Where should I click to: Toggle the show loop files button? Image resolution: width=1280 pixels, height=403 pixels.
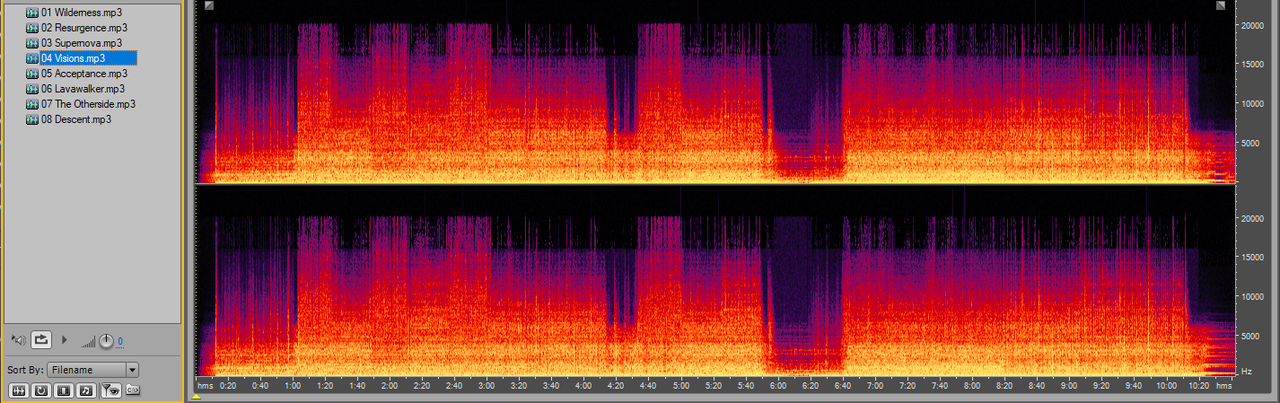click(41, 390)
